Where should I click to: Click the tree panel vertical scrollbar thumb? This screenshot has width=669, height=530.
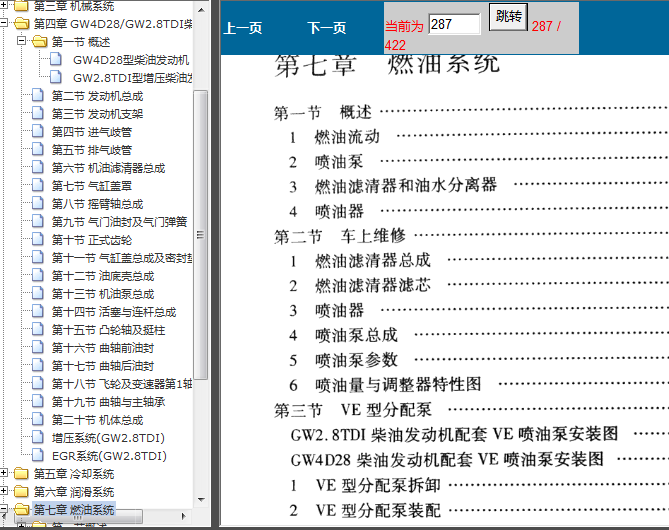pyautogui.click(x=201, y=235)
